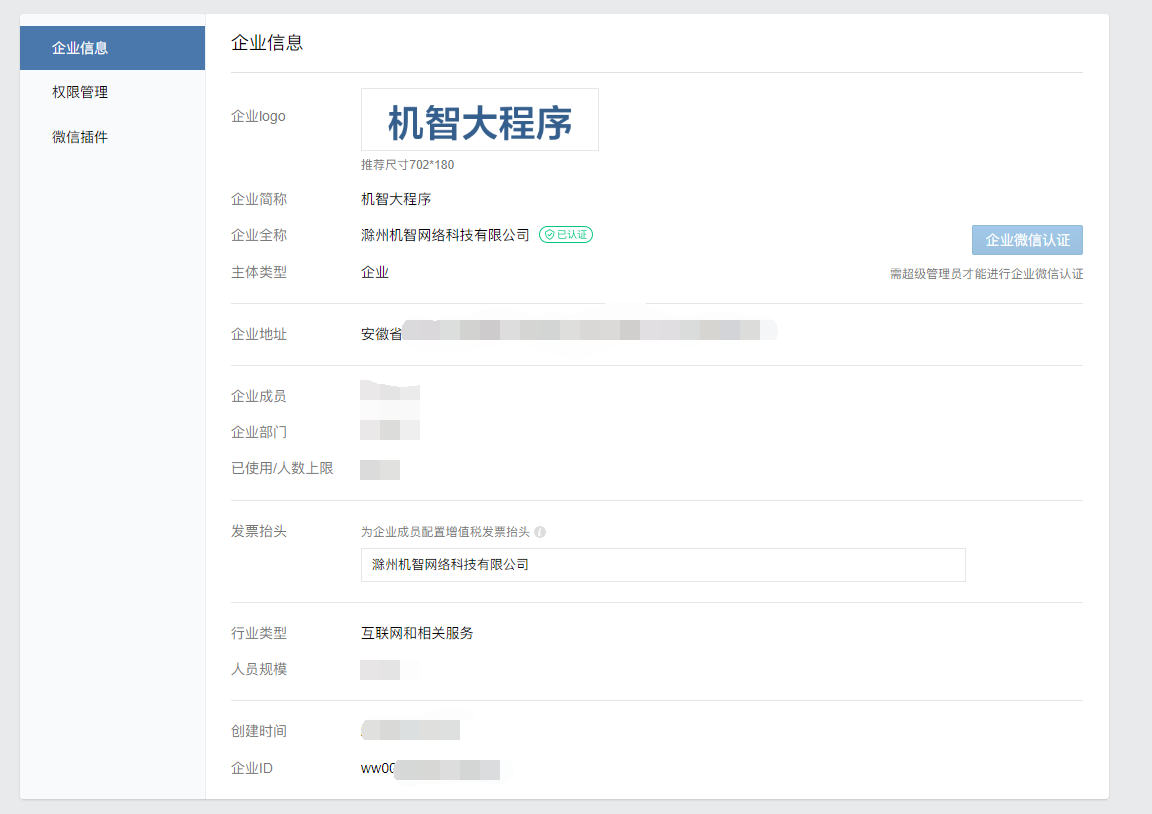Click the 企业部门 field label
Screen dimensions: 1152x814
pos(259,432)
